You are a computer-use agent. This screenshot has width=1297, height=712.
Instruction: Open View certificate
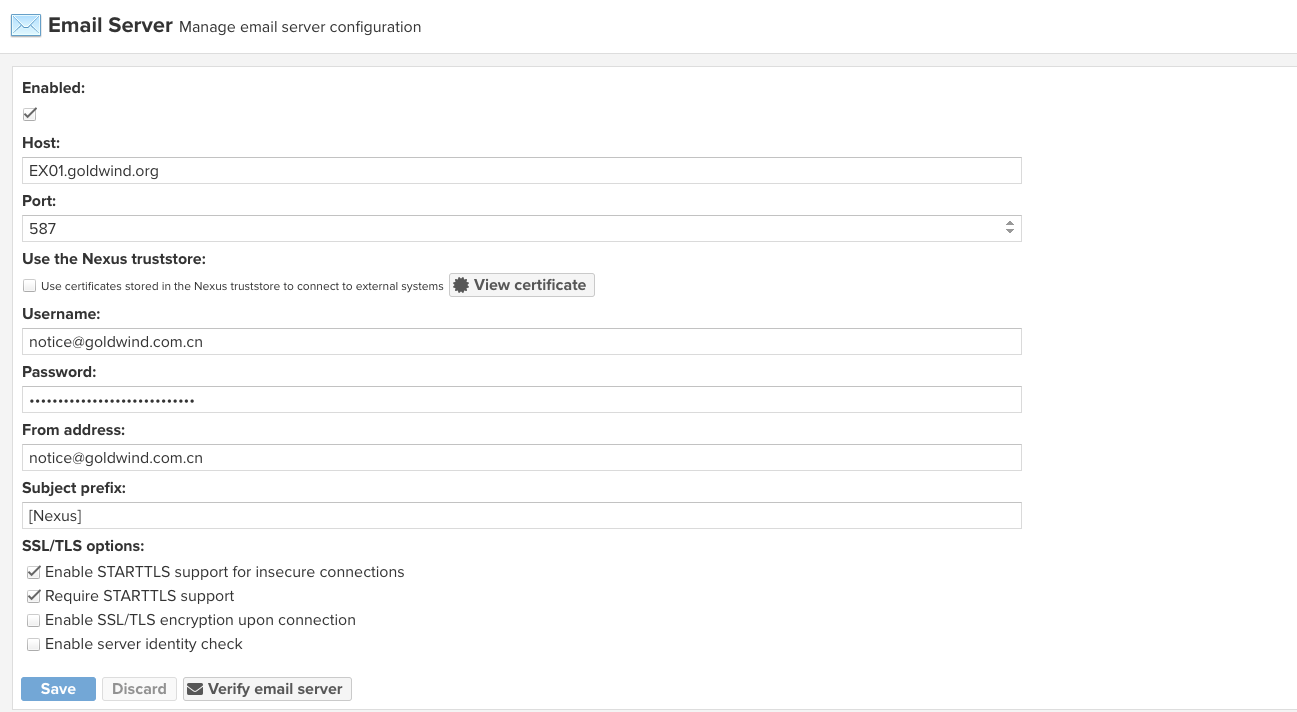pyautogui.click(x=521, y=285)
